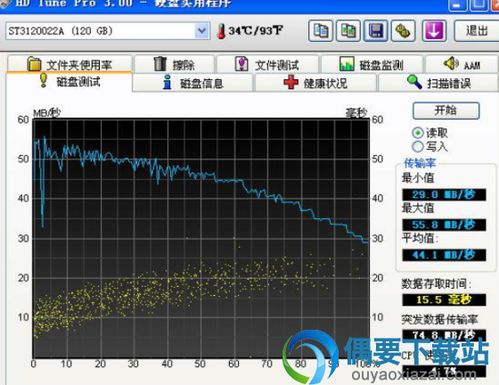Open the 磁盘监测 tab

click(372, 64)
